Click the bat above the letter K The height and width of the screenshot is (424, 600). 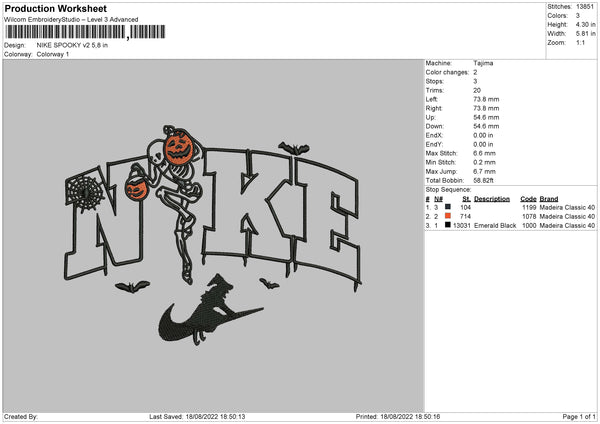(x=293, y=148)
